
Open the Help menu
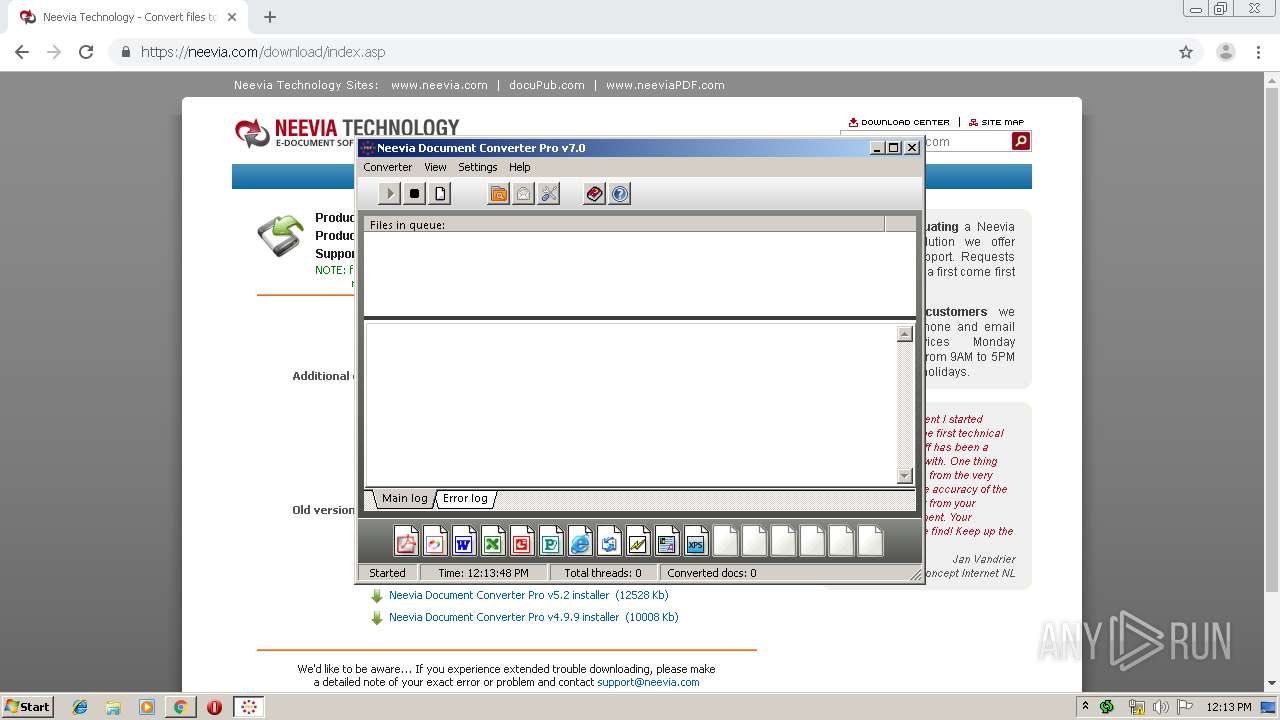click(519, 167)
